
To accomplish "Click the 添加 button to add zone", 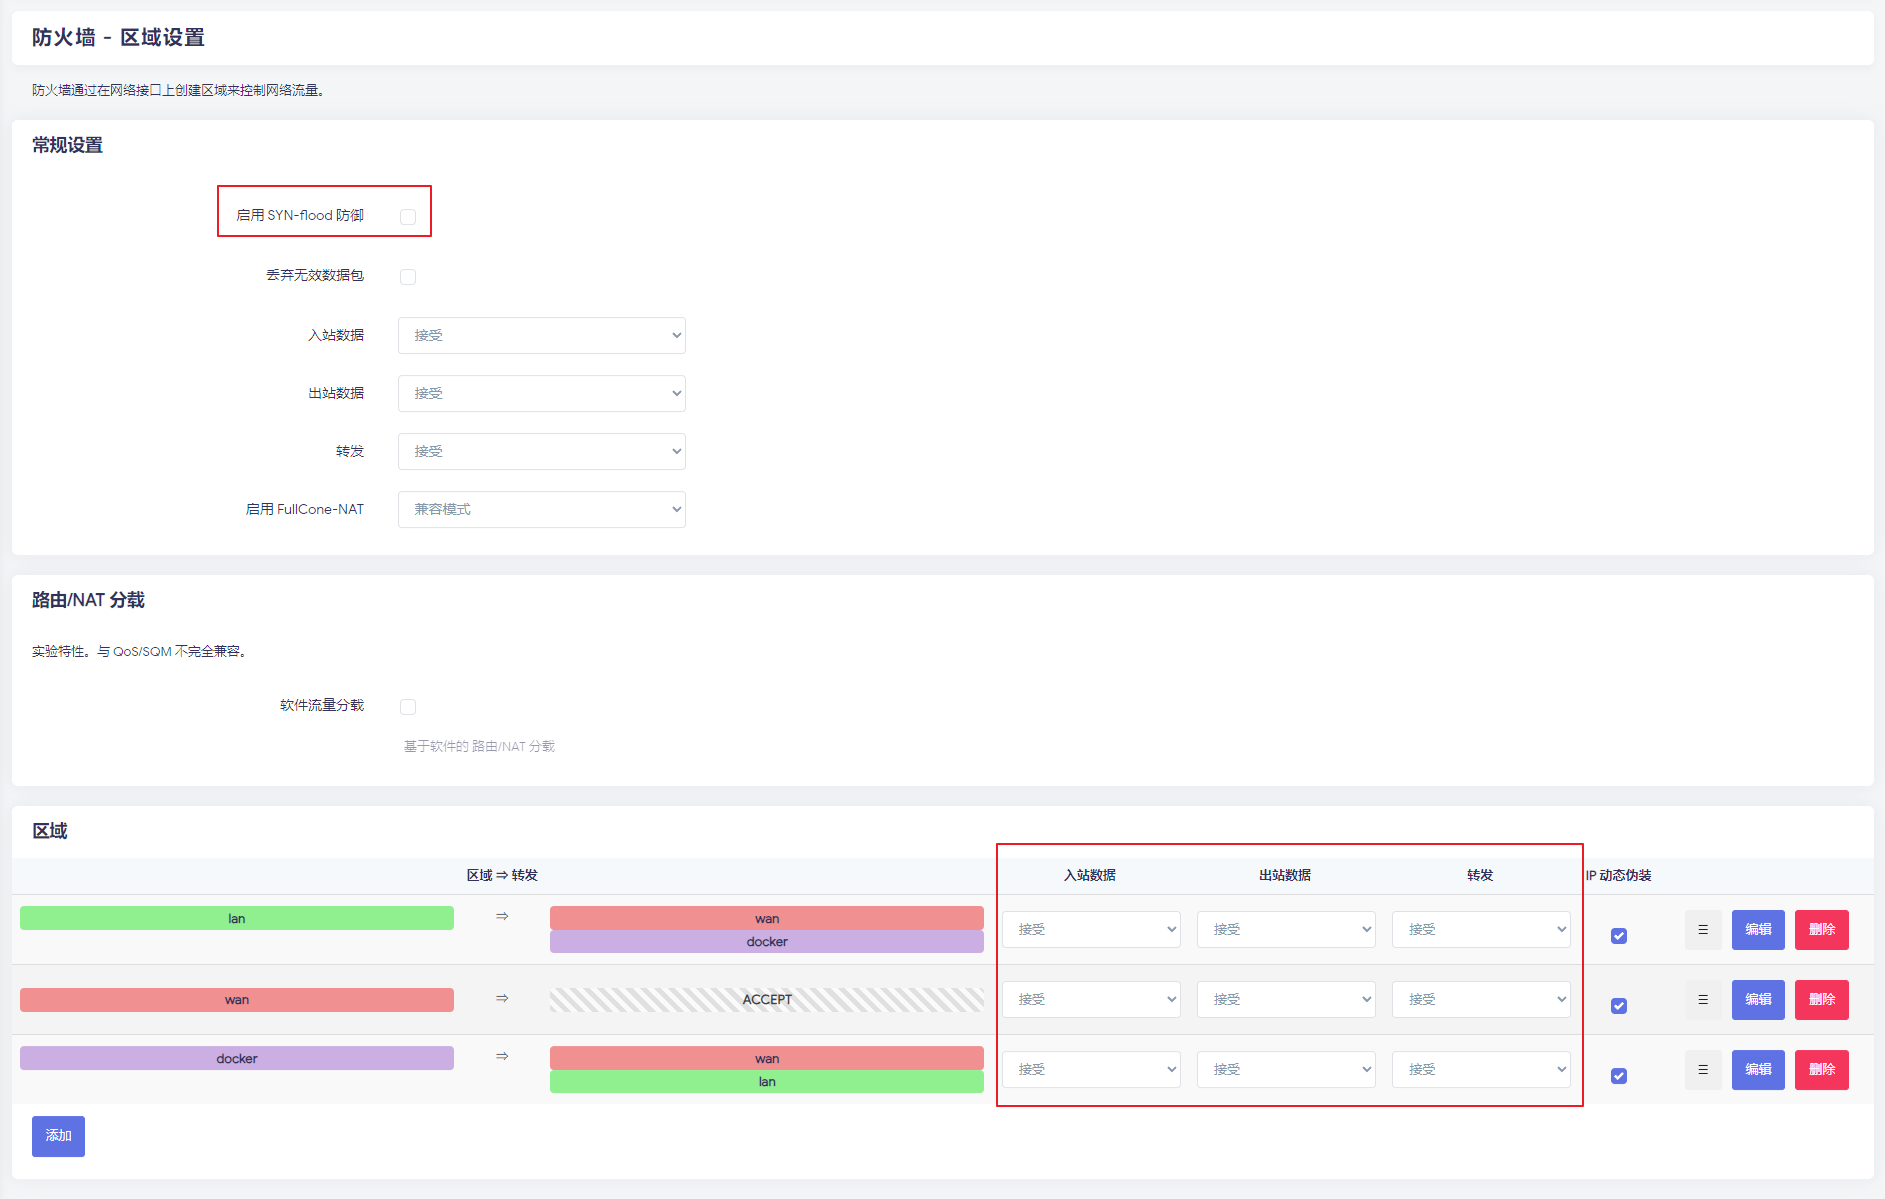I will click(58, 1136).
